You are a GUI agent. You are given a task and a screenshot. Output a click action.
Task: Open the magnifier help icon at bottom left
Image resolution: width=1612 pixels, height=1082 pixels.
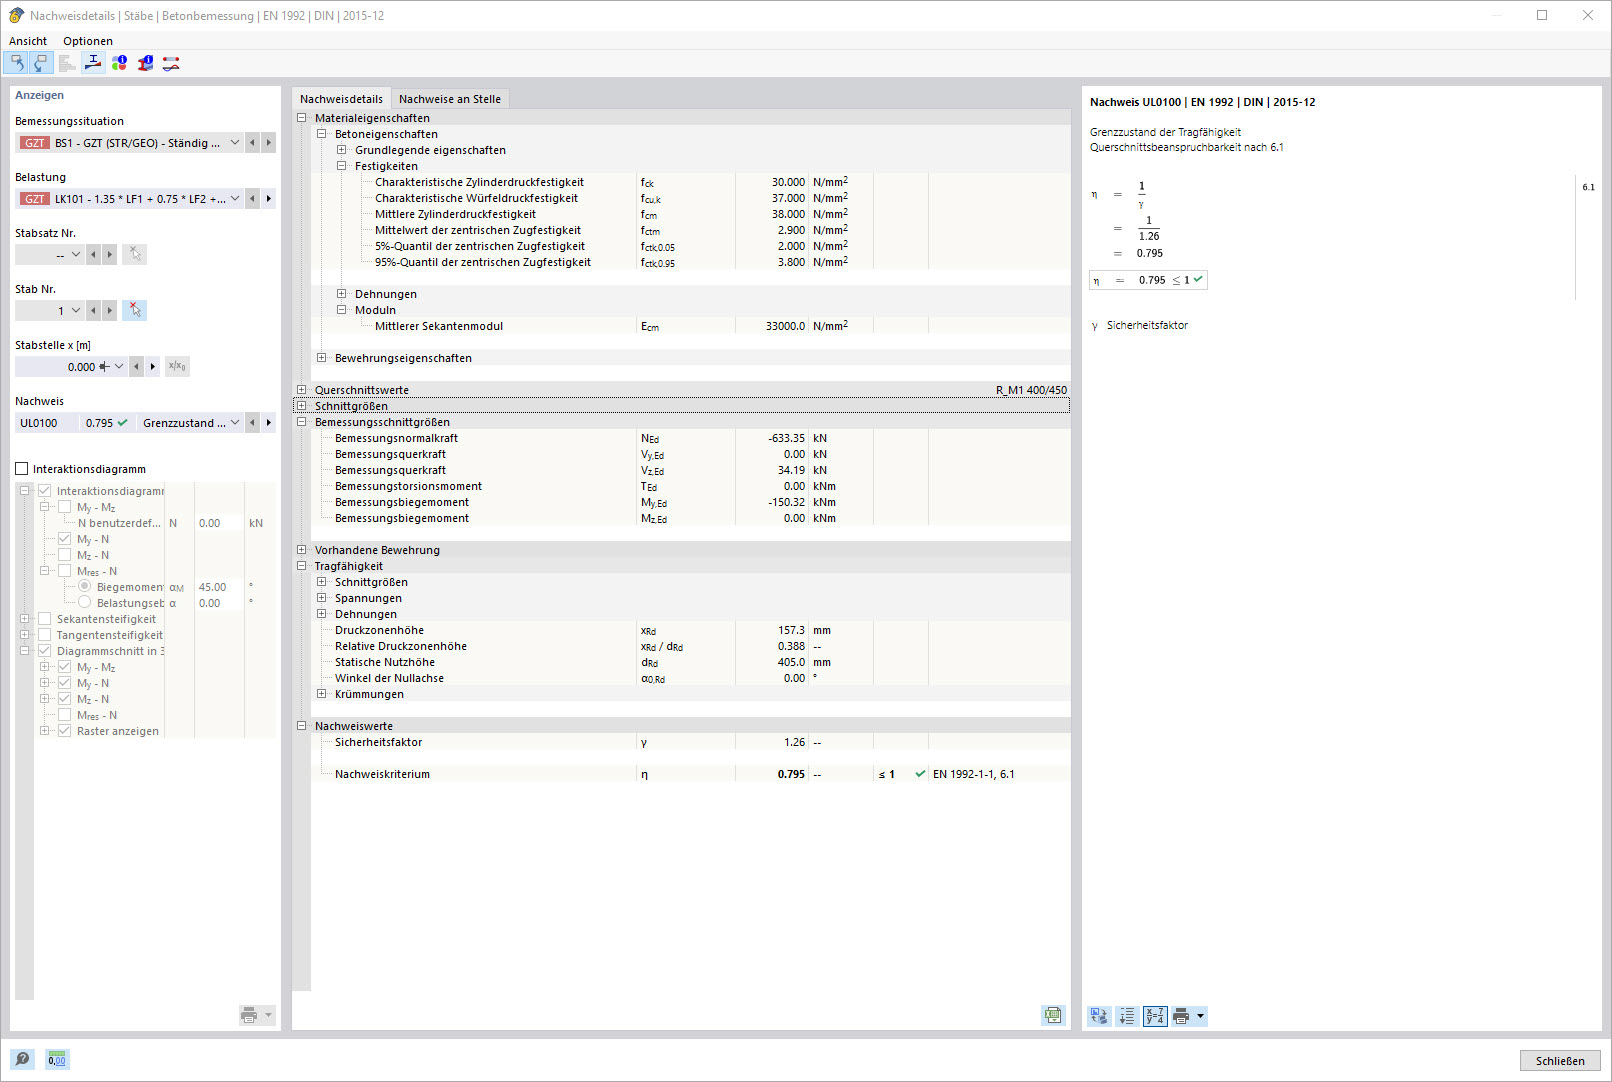[x=22, y=1059]
